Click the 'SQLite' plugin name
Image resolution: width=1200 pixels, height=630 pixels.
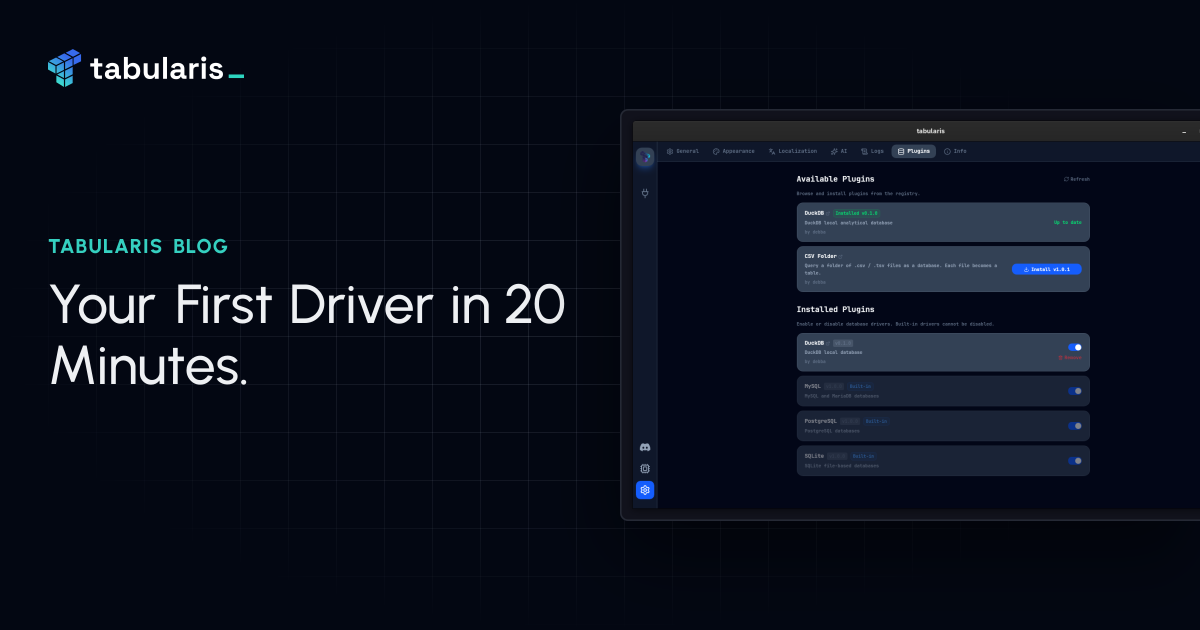[x=814, y=456]
